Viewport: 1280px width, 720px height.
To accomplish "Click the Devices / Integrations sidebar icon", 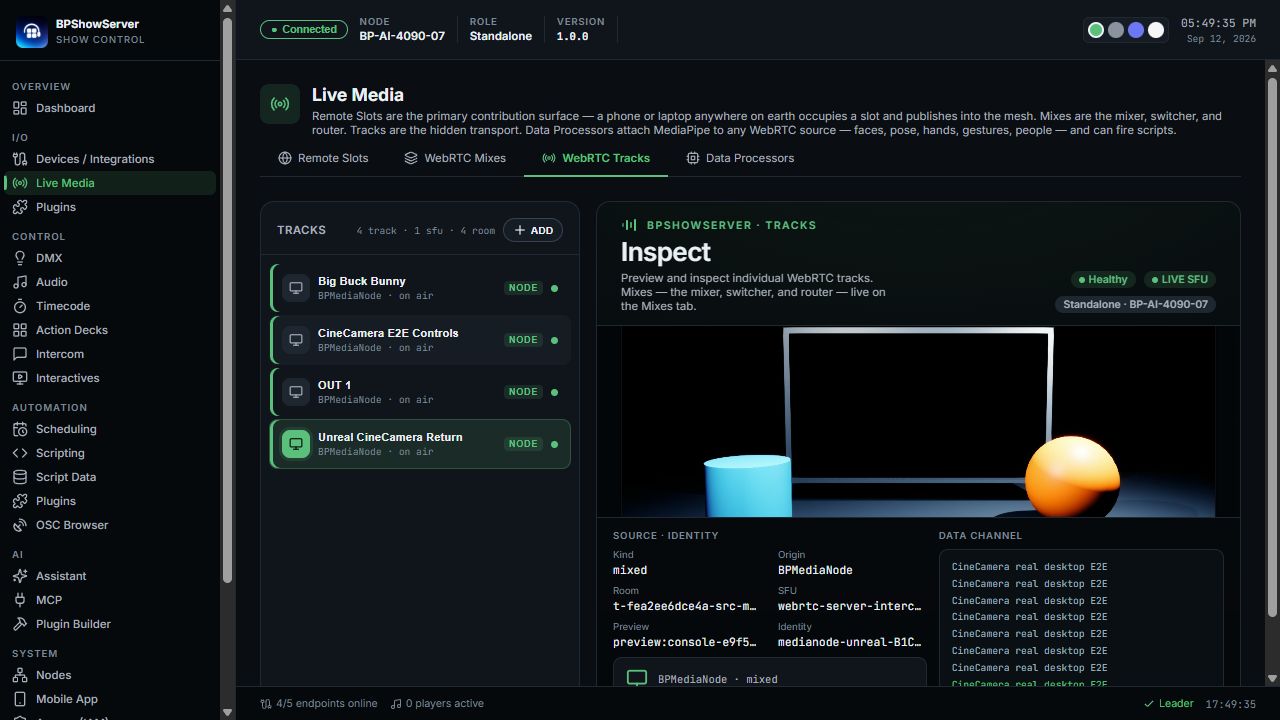I will [x=20, y=159].
